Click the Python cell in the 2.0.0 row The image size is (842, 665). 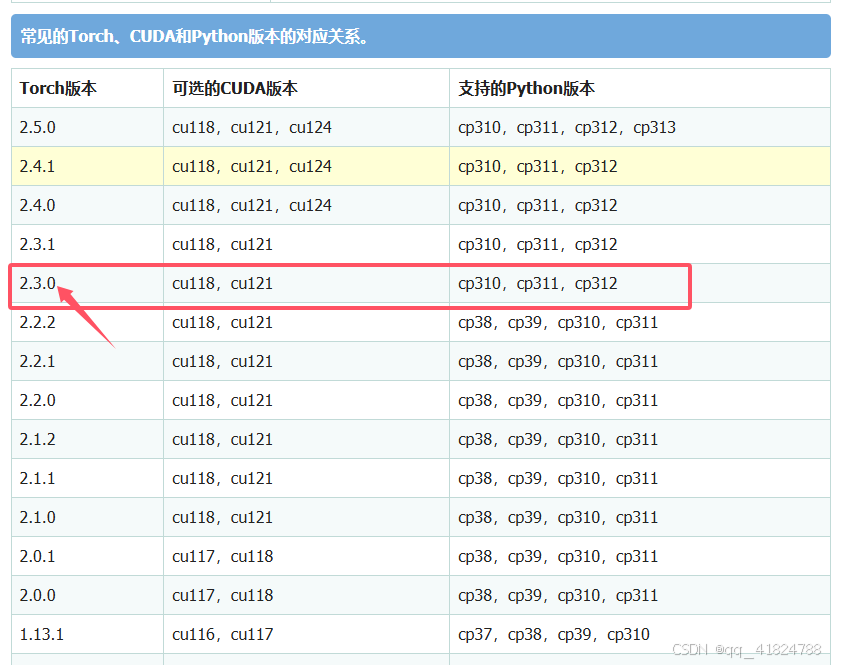[640, 595]
